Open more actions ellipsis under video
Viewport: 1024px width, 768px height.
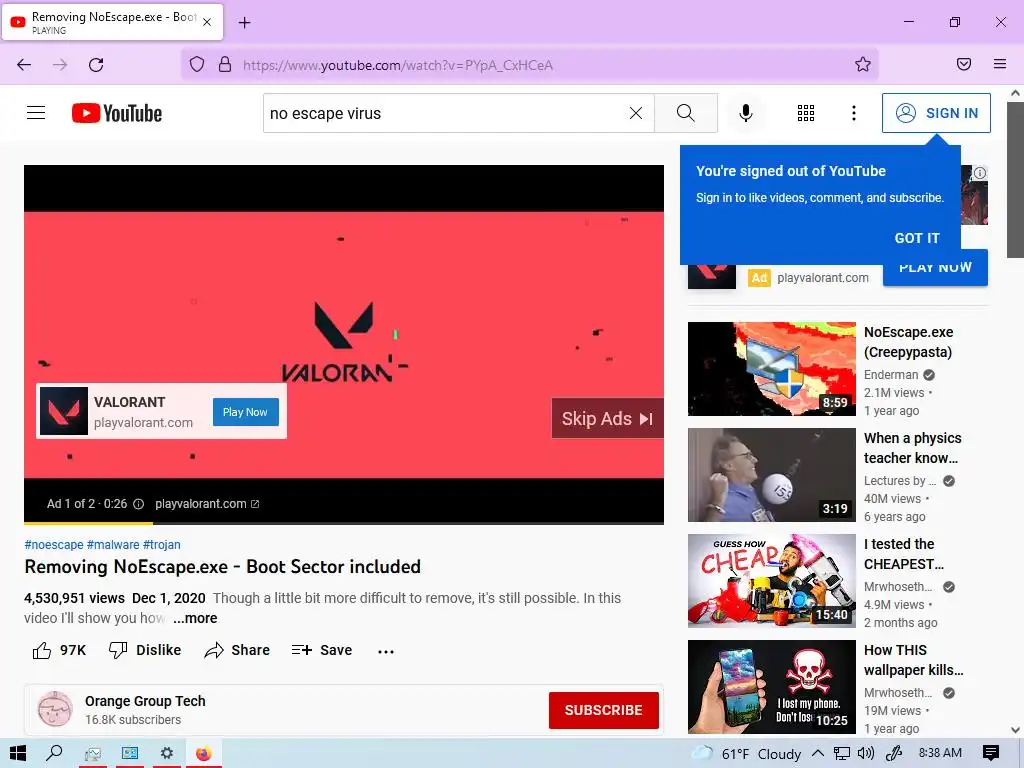pyautogui.click(x=386, y=651)
